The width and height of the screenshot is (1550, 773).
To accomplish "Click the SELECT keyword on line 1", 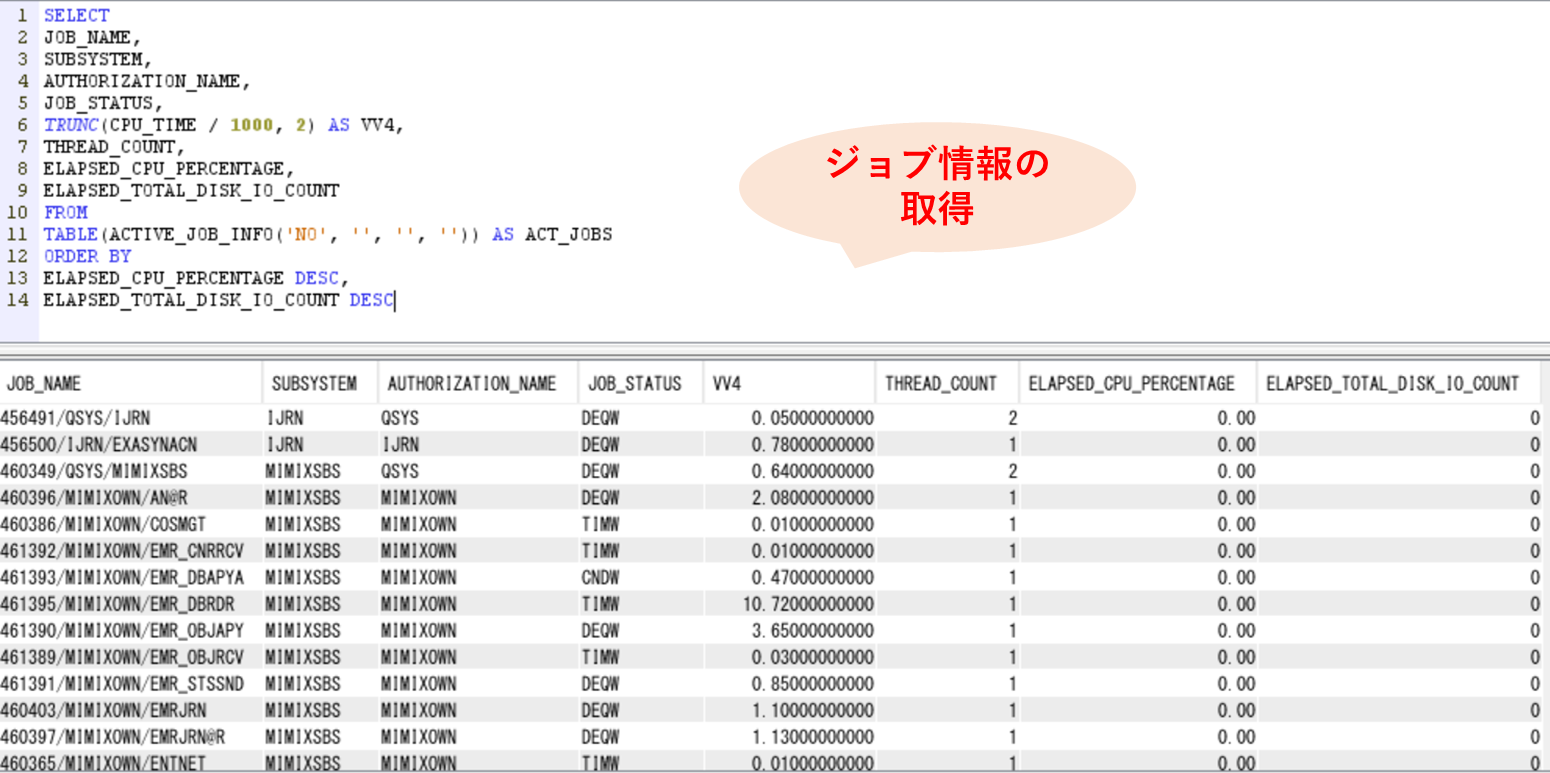I will (x=75, y=15).
